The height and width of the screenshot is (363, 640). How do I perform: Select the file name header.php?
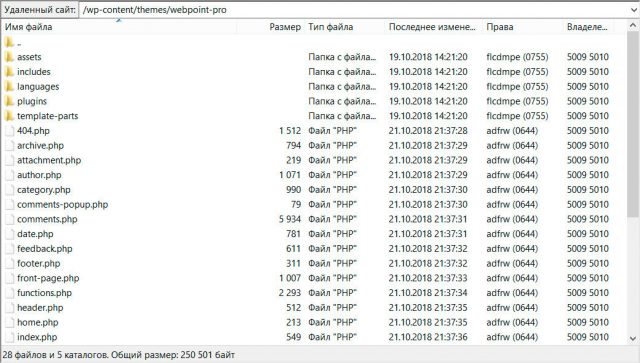40,307
